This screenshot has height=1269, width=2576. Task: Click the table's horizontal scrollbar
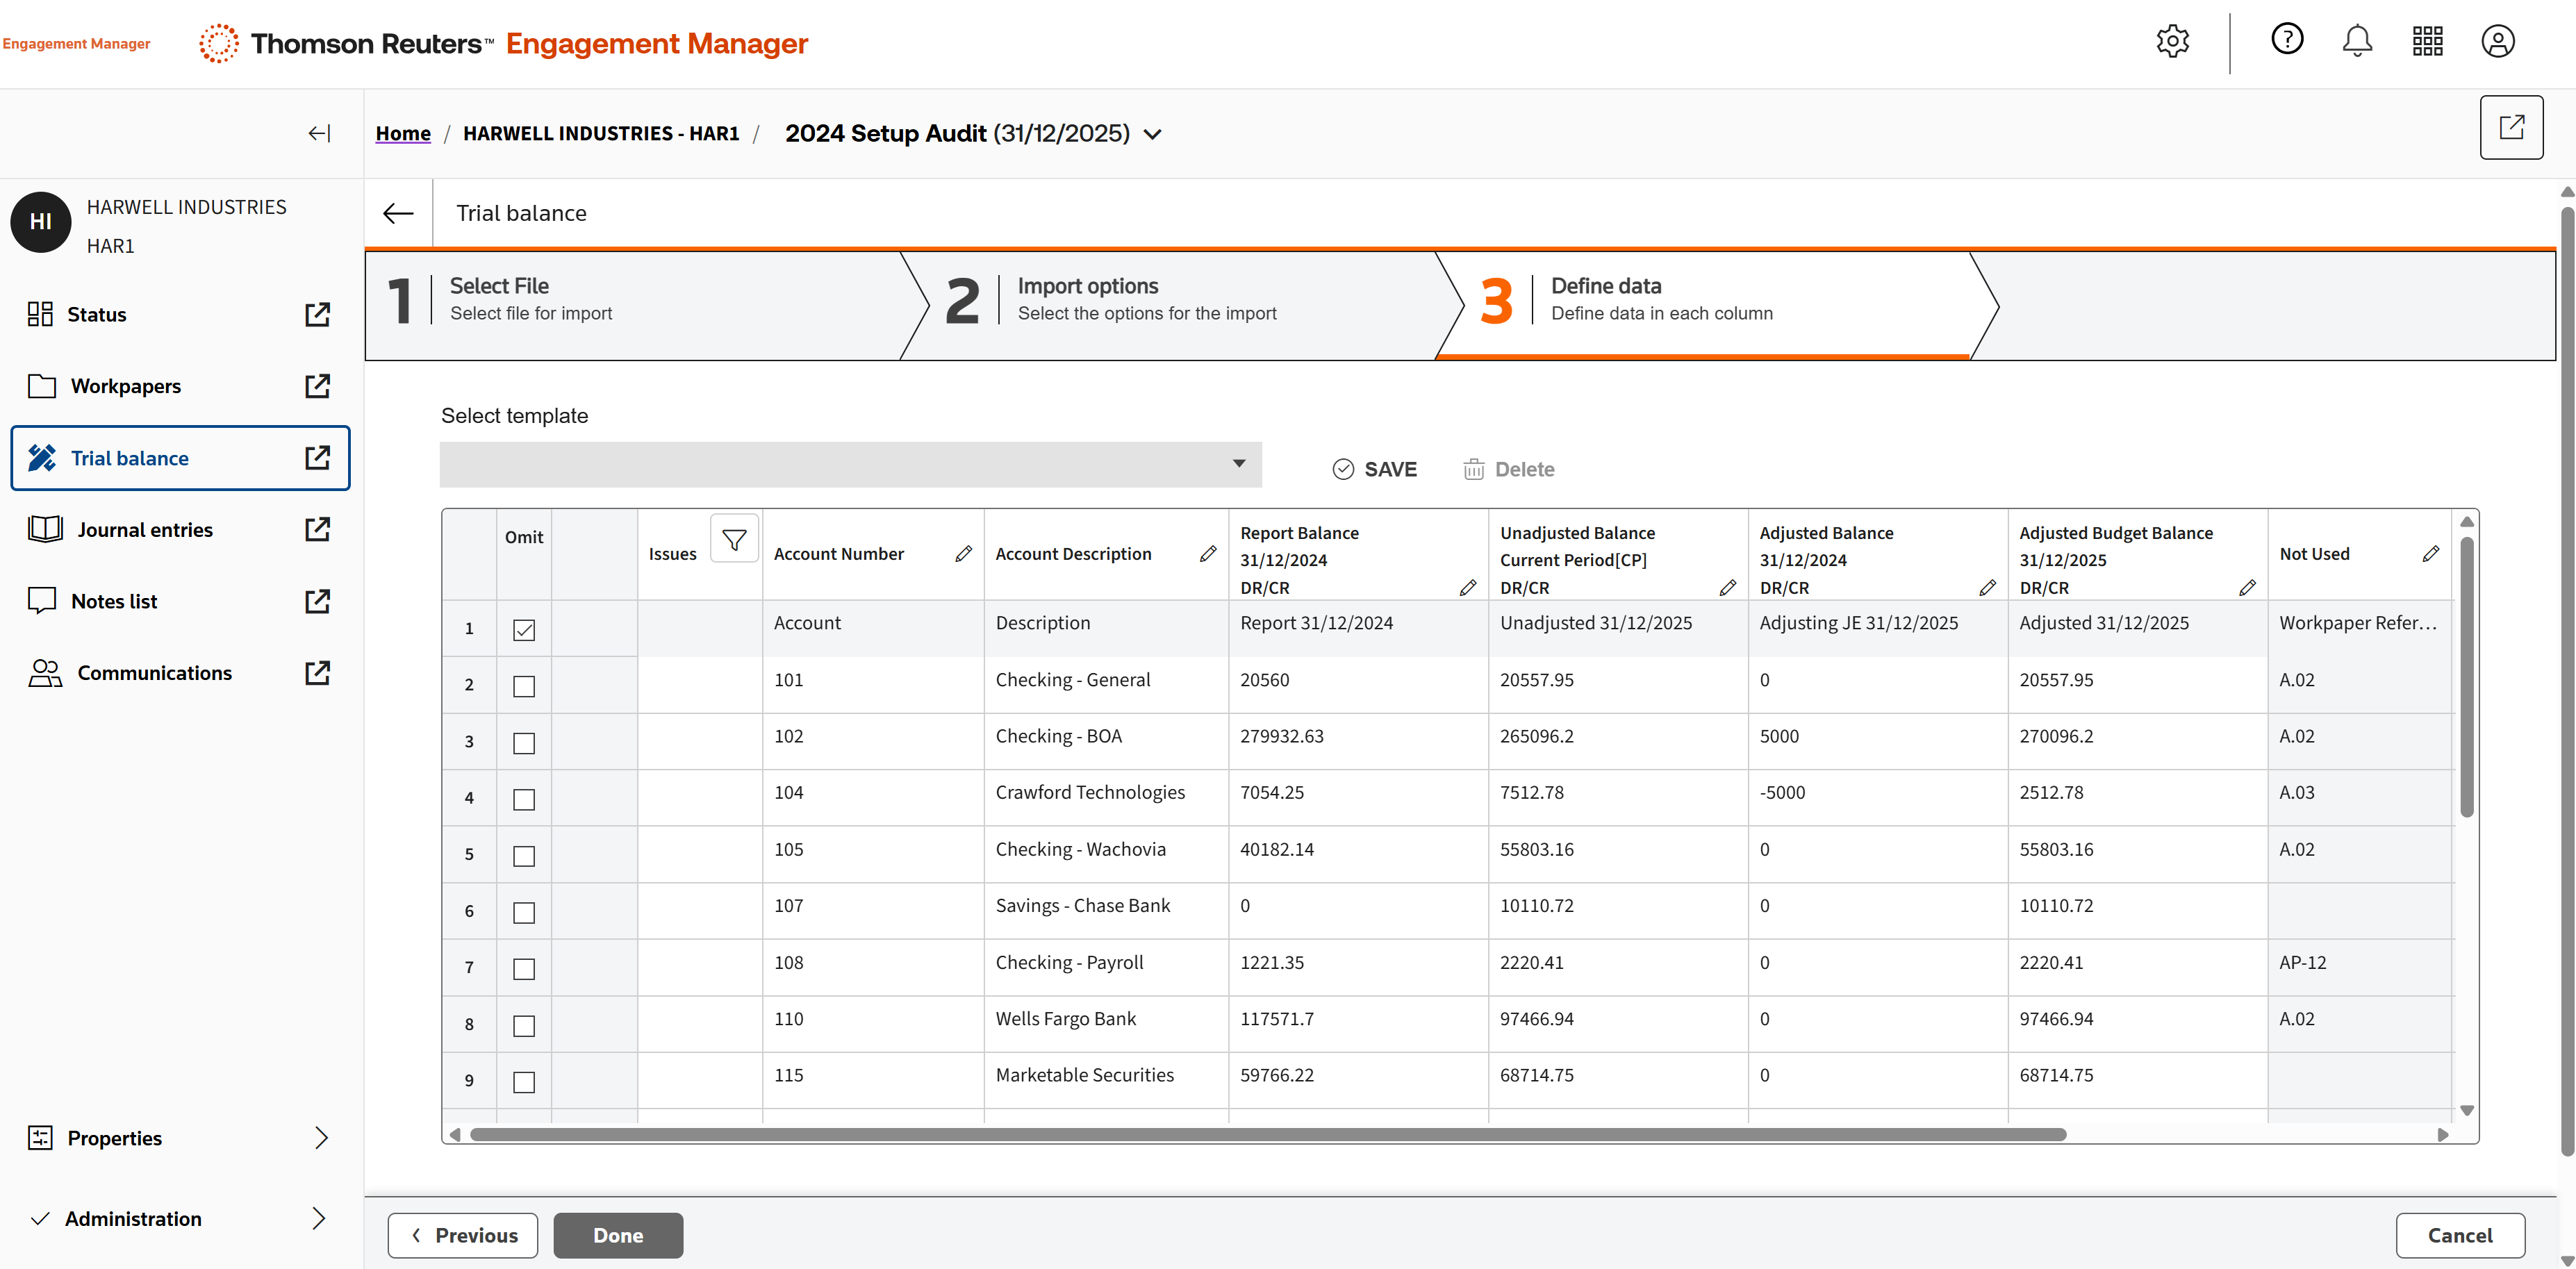[x=1267, y=1134]
